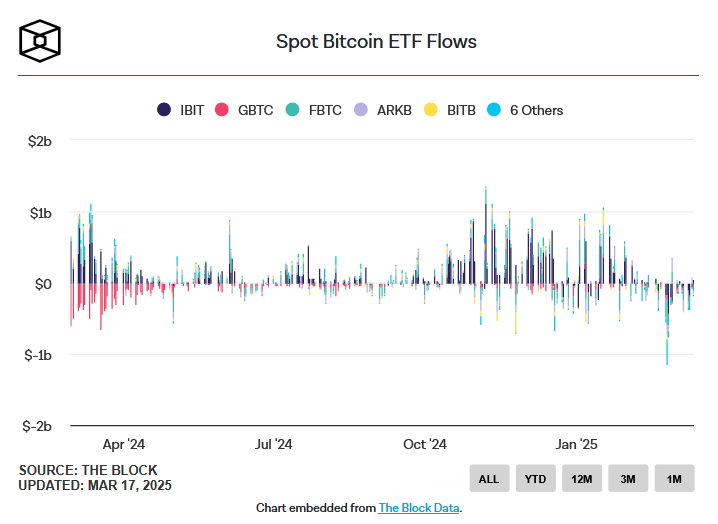Switch to YTD time range
The image size is (718, 524).
(535, 479)
